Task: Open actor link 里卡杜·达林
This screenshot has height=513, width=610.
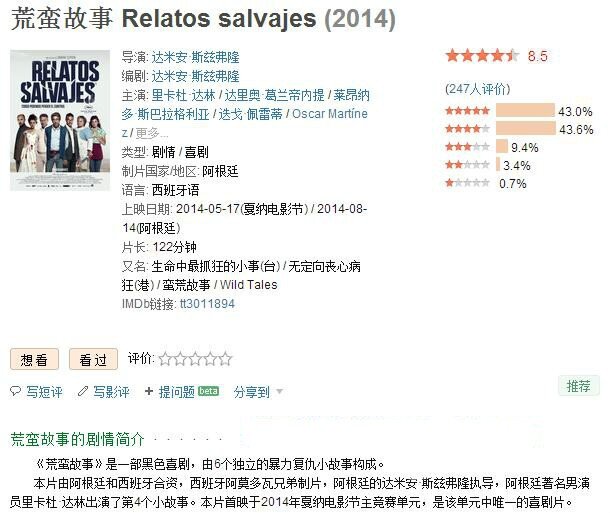Action: (x=183, y=95)
